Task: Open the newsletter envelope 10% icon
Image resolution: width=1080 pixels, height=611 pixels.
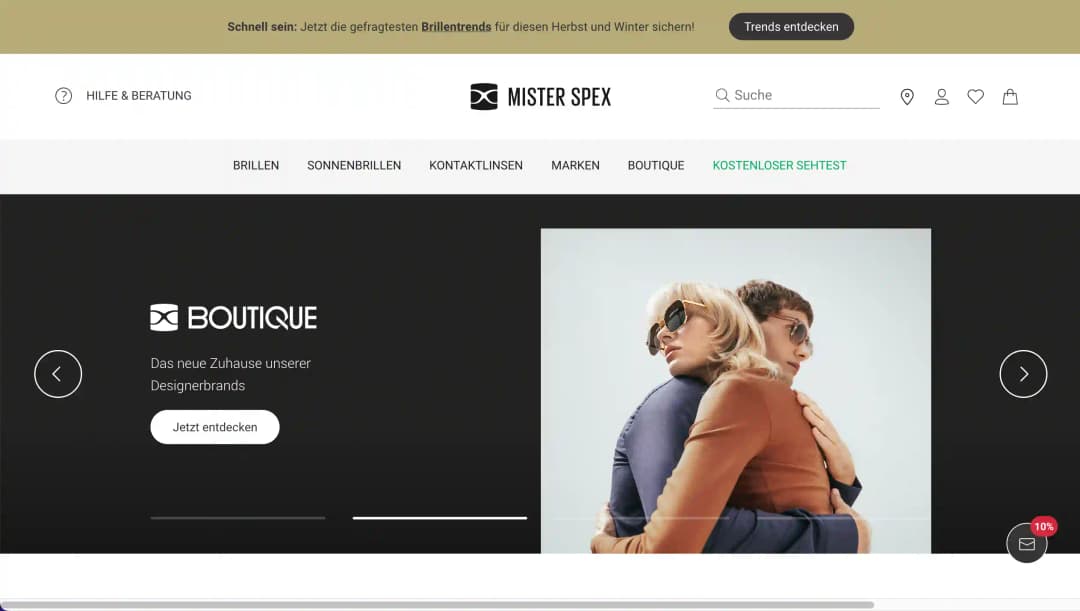Action: pyautogui.click(x=1027, y=543)
